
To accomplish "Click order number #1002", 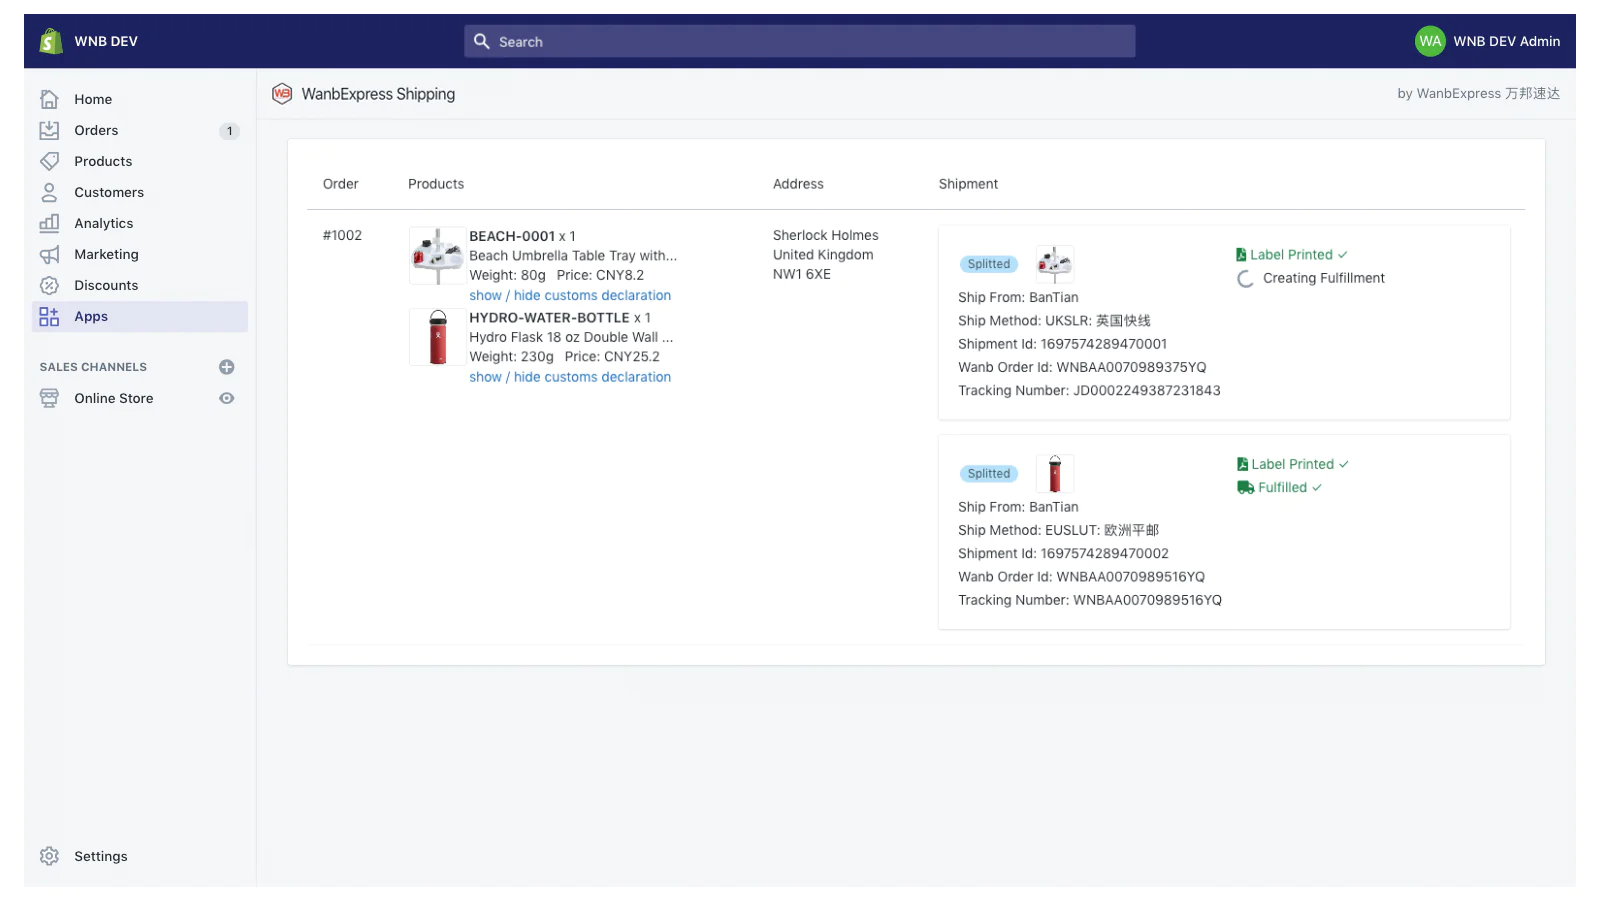I will (x=342, y=236).
